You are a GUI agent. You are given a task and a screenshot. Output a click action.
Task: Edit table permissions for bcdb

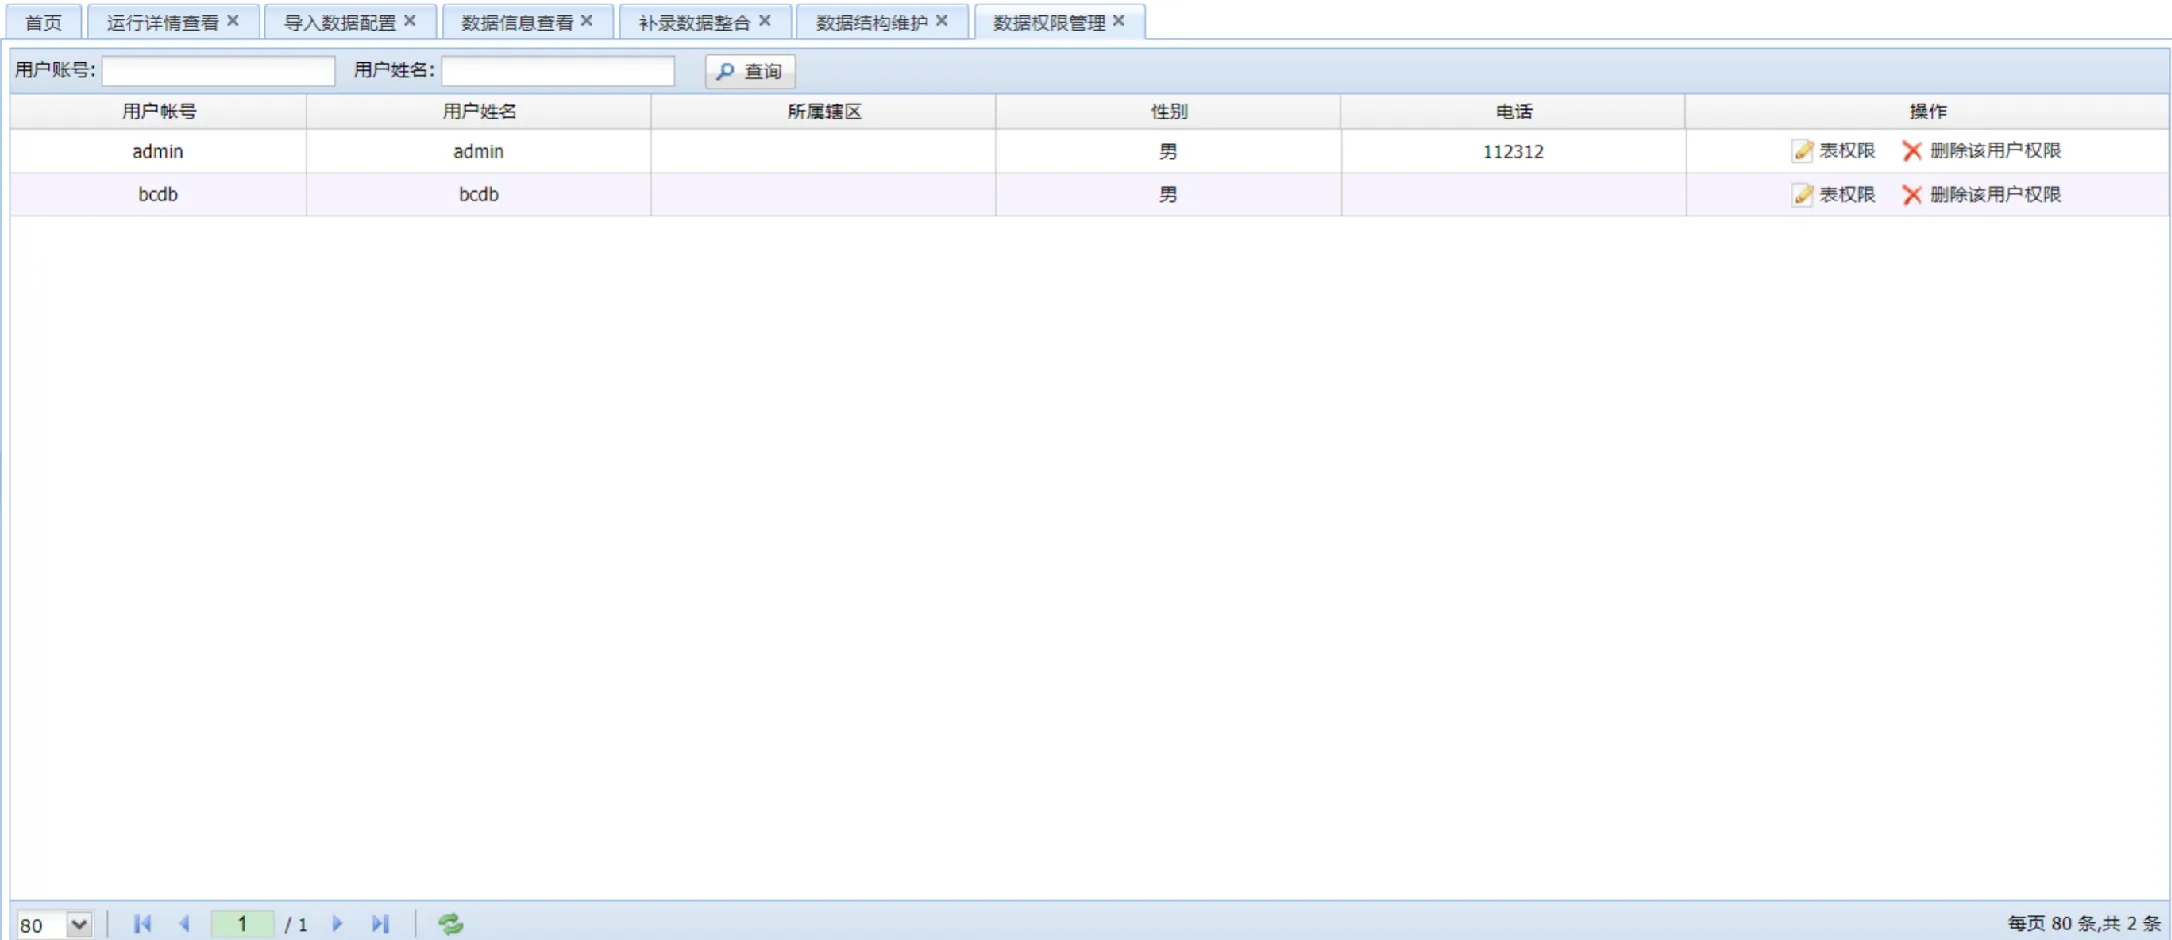pos(1833,195)
